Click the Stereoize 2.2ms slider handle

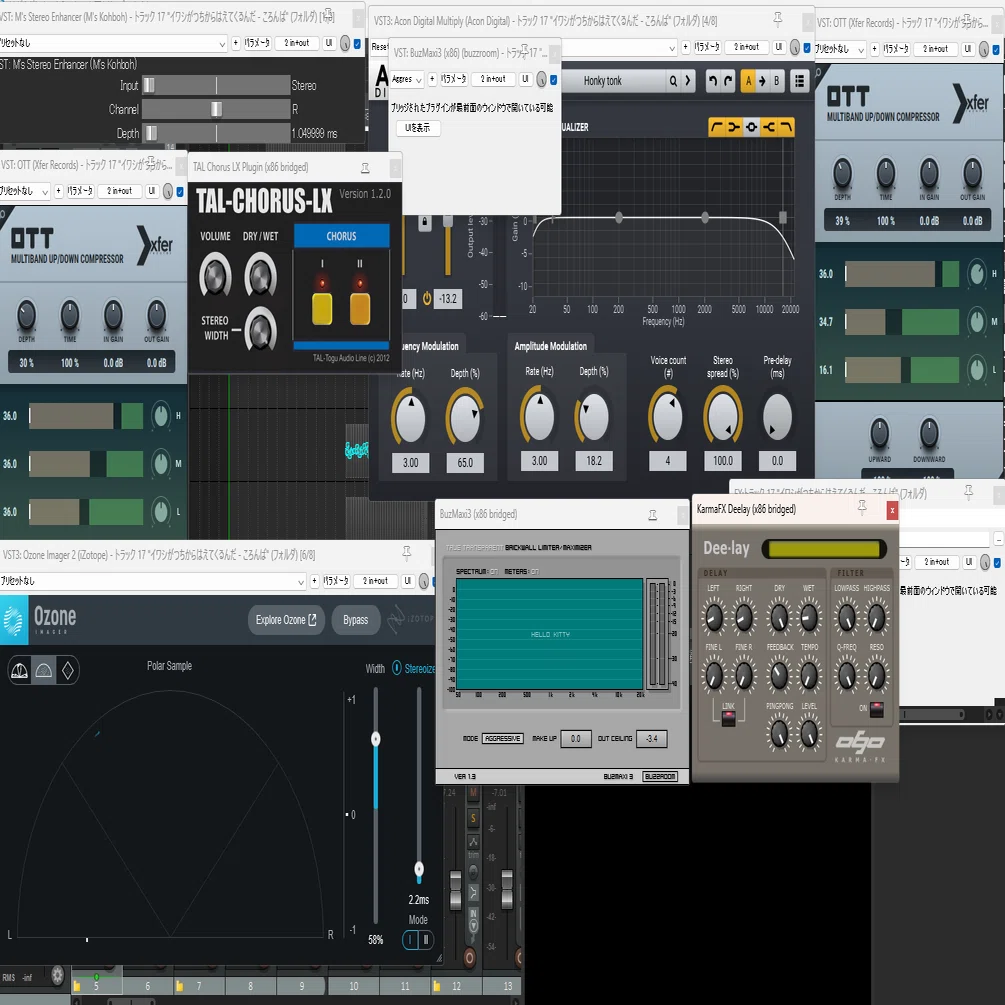(419, 869)
